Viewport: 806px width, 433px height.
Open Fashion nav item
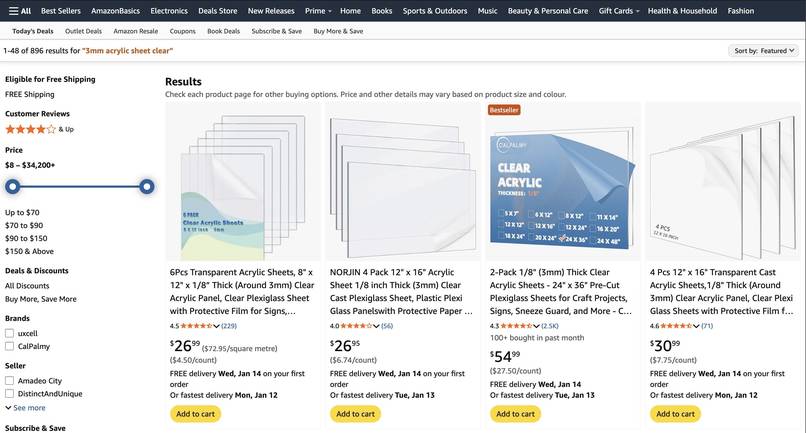tap(741, 11)
